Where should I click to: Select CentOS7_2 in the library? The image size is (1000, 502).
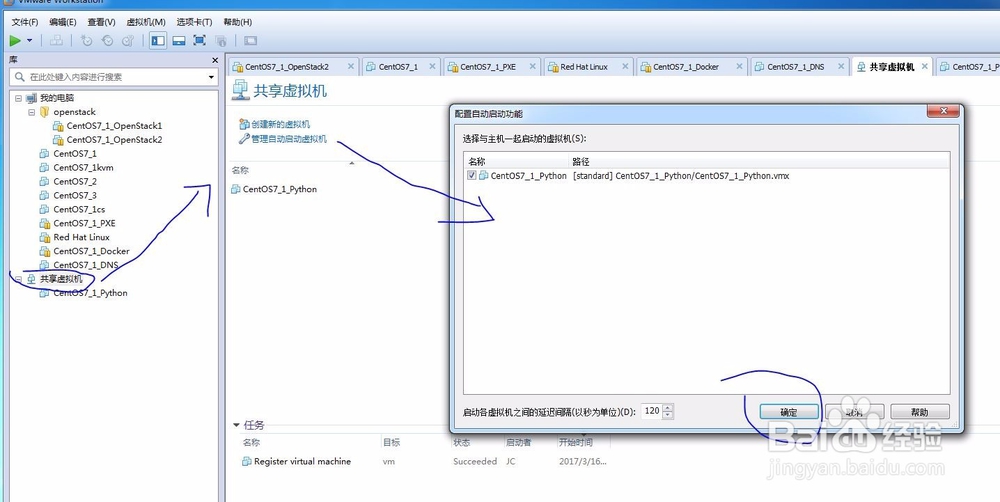tap(75, 182)
